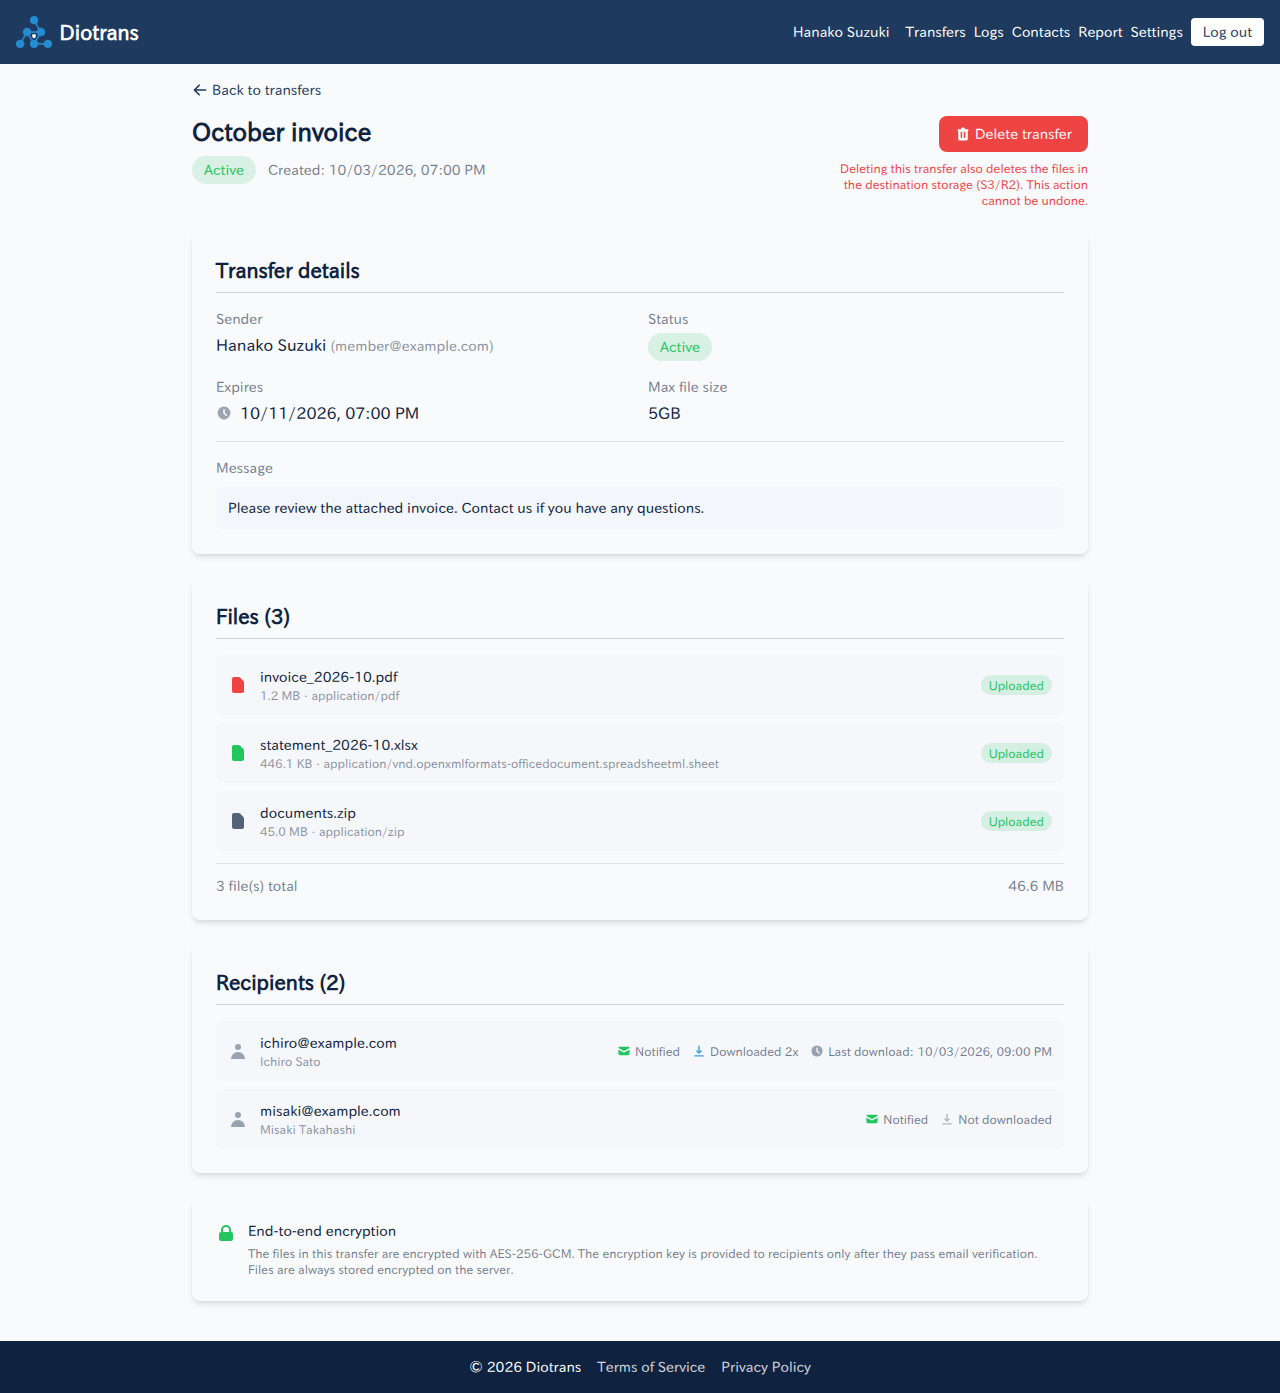Click the 46.6 MB total size
This screenshot has width=1280, height=1393.
tap(1036, 886)
